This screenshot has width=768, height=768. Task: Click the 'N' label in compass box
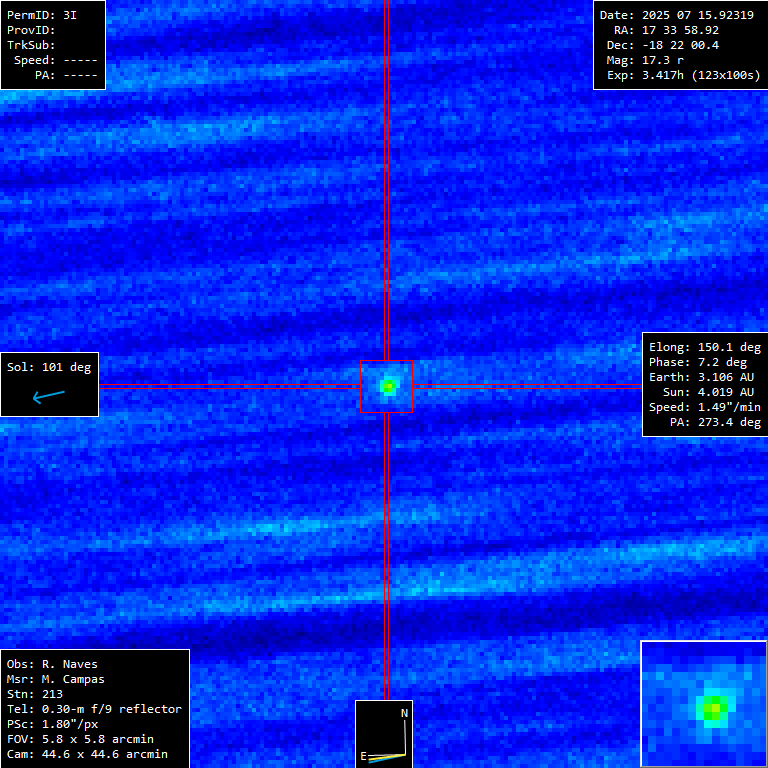[x=405, y=713]
